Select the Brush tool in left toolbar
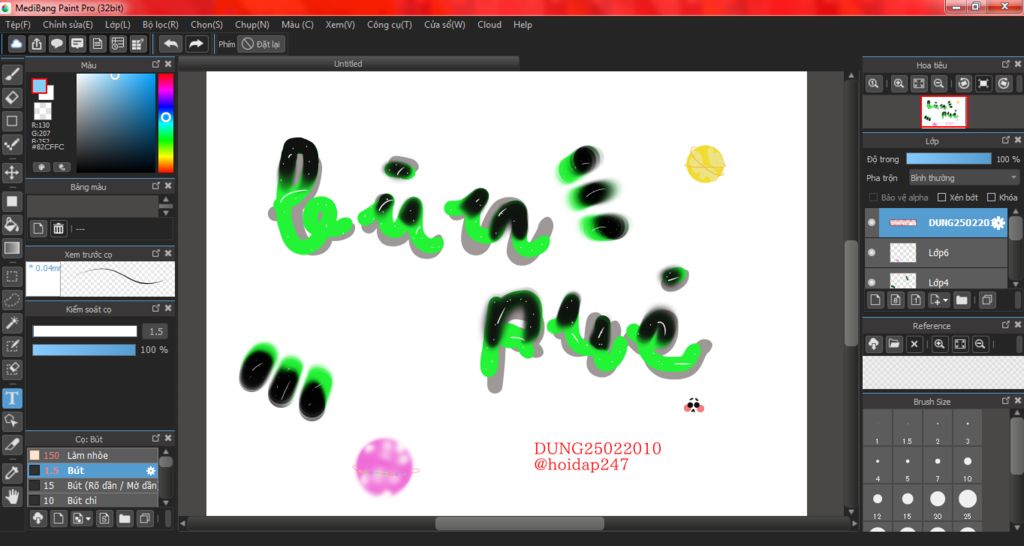The width and height of the screenshot is (1024, 546). point(12,74)
